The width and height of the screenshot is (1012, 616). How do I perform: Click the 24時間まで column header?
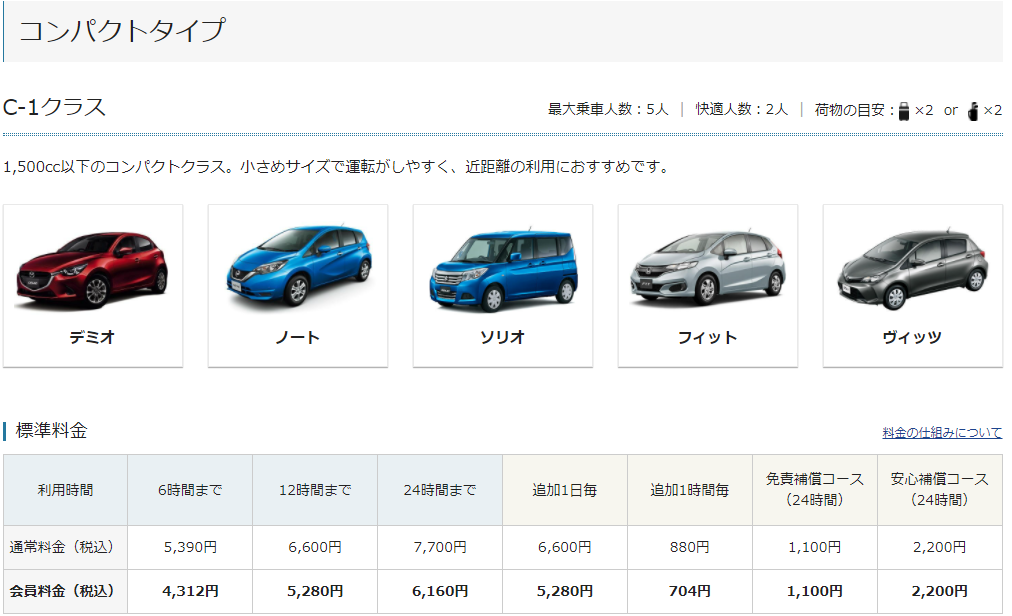(440, 490)
